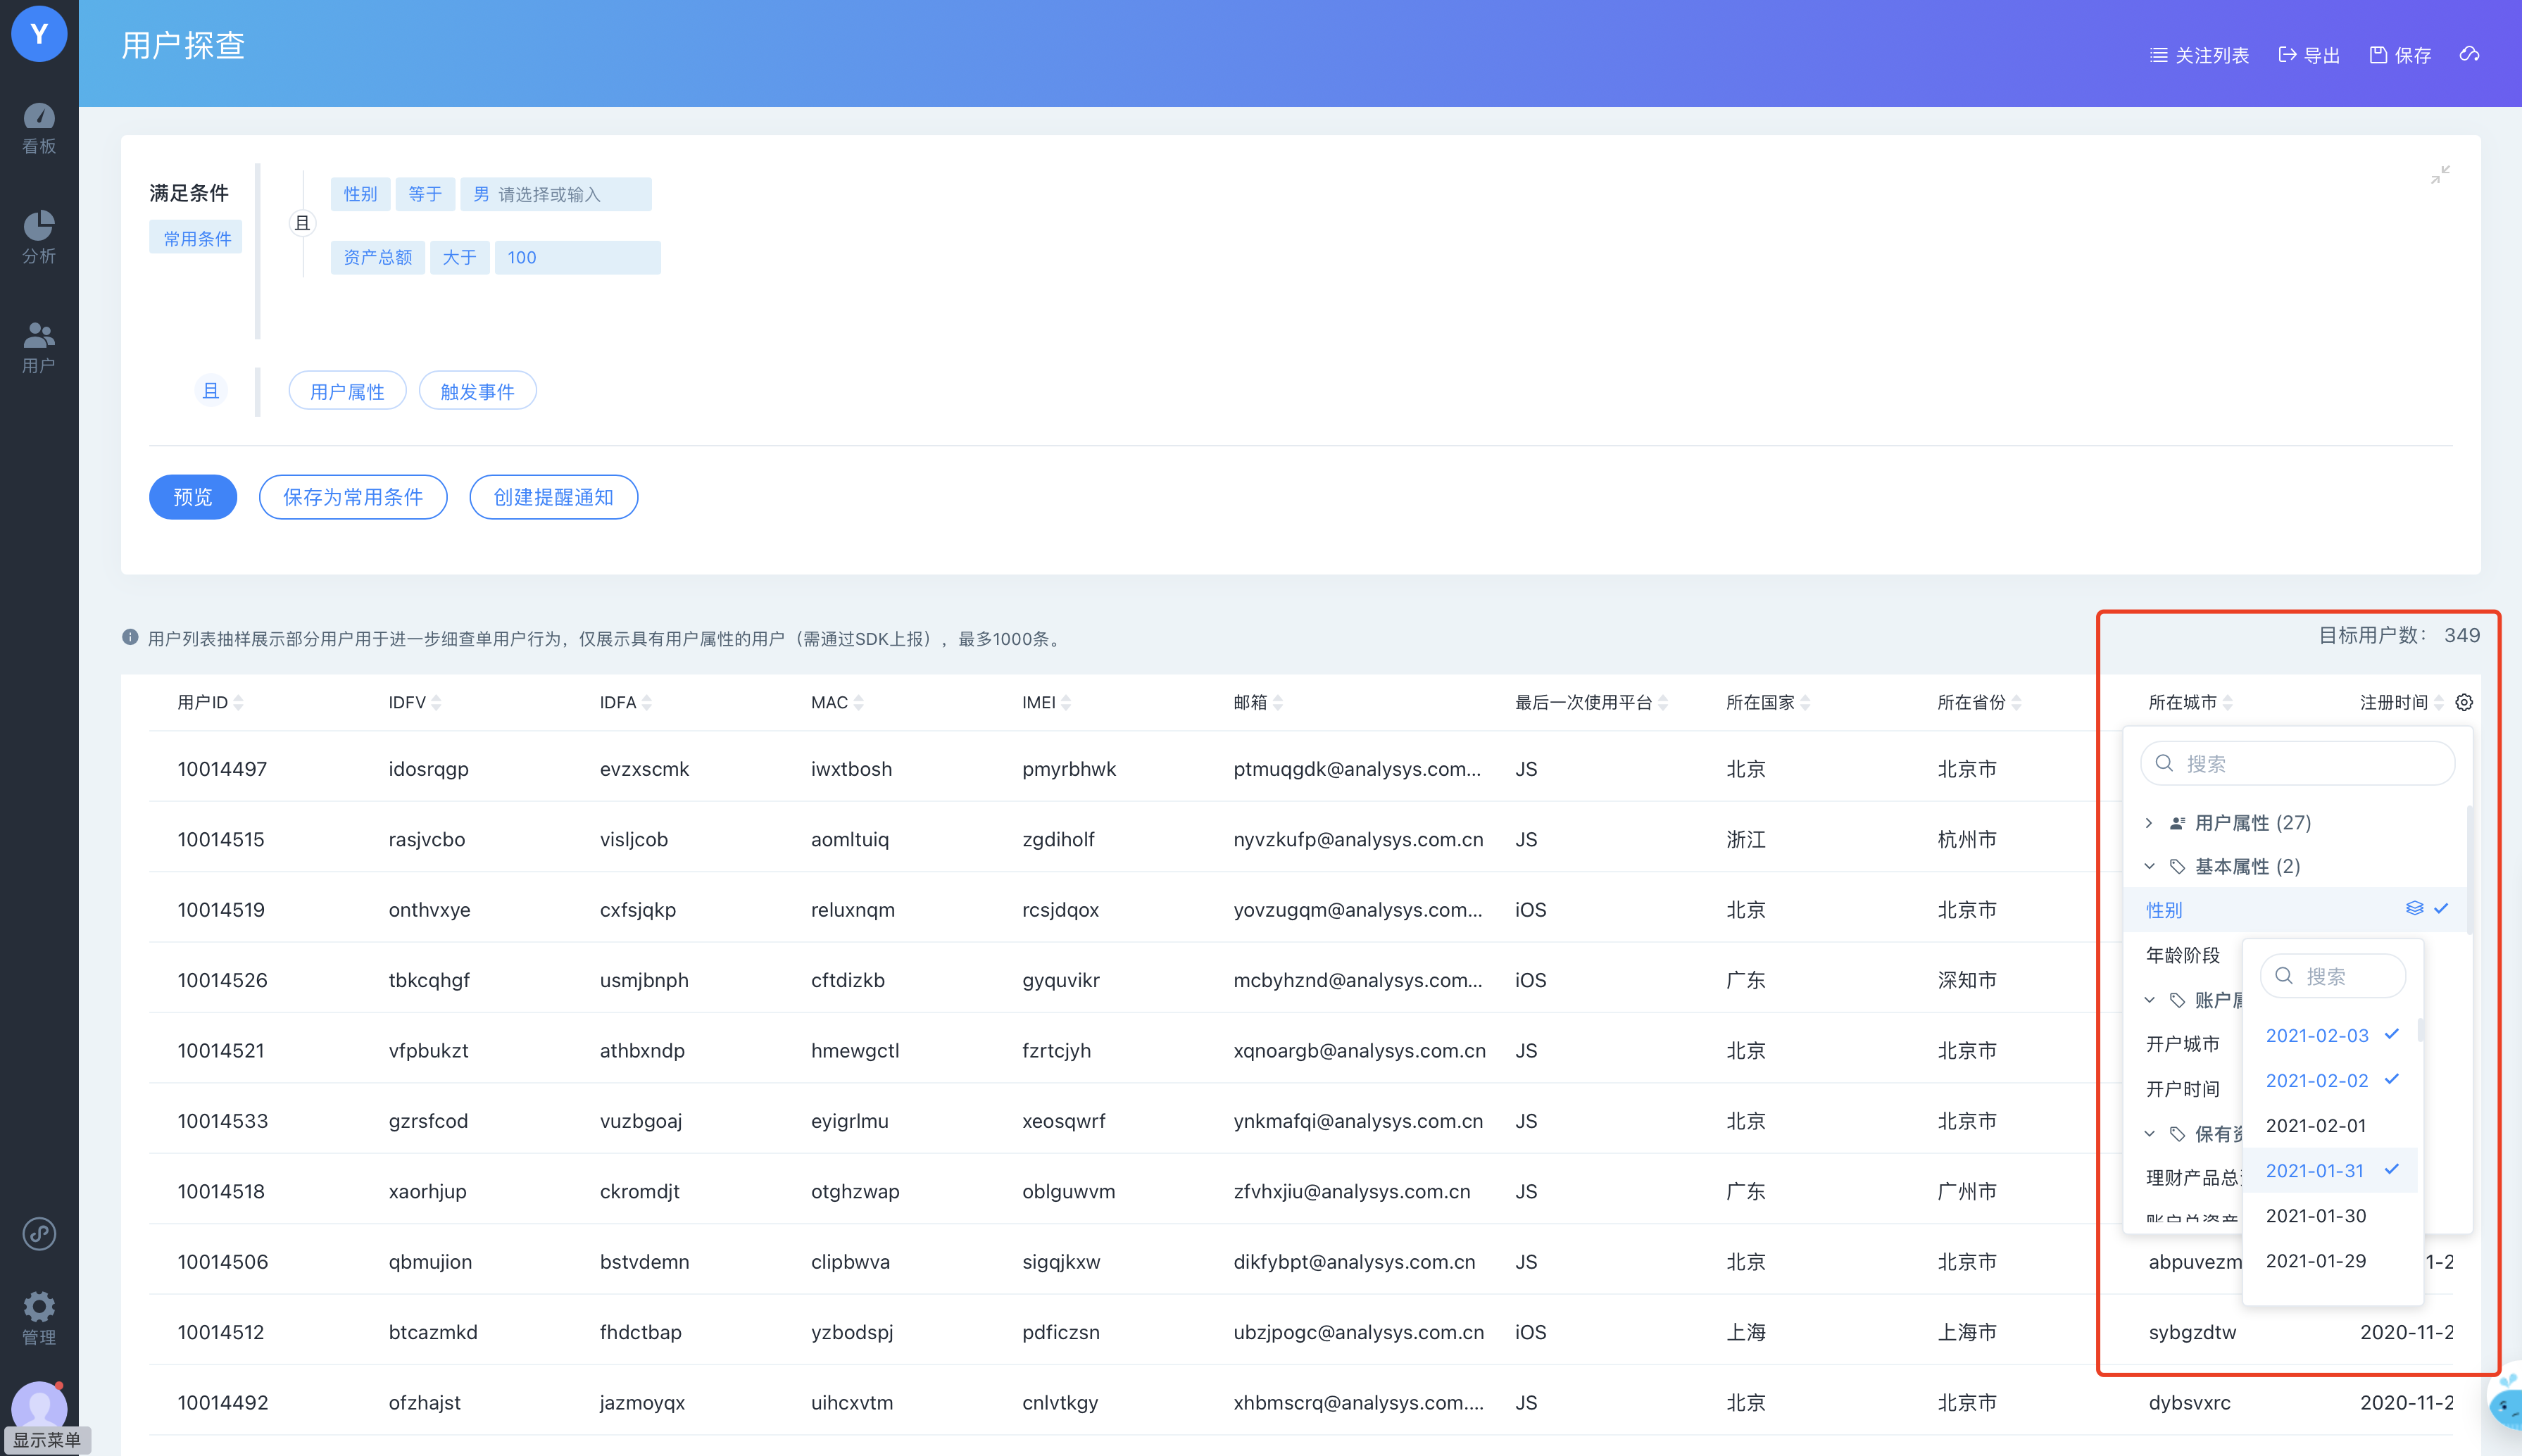Image resolution: width=2522 pixels, height=1456 pixels.
Task: Sort by IDFV column arrows
Action: point(436,702)
